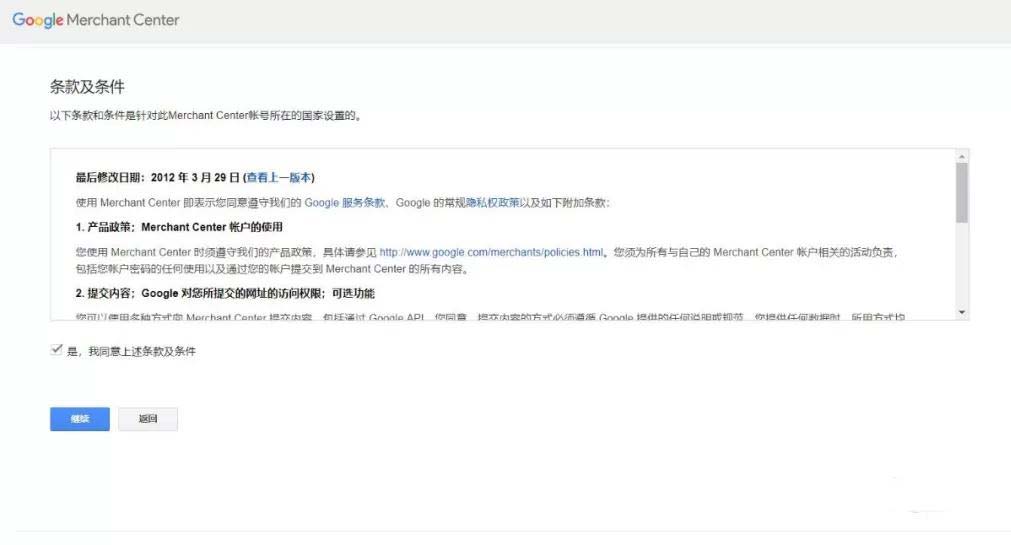Image resolution: width=1011 pixels, height=545 pixels.
Task: Click the 返回 button
Action: 148,419
